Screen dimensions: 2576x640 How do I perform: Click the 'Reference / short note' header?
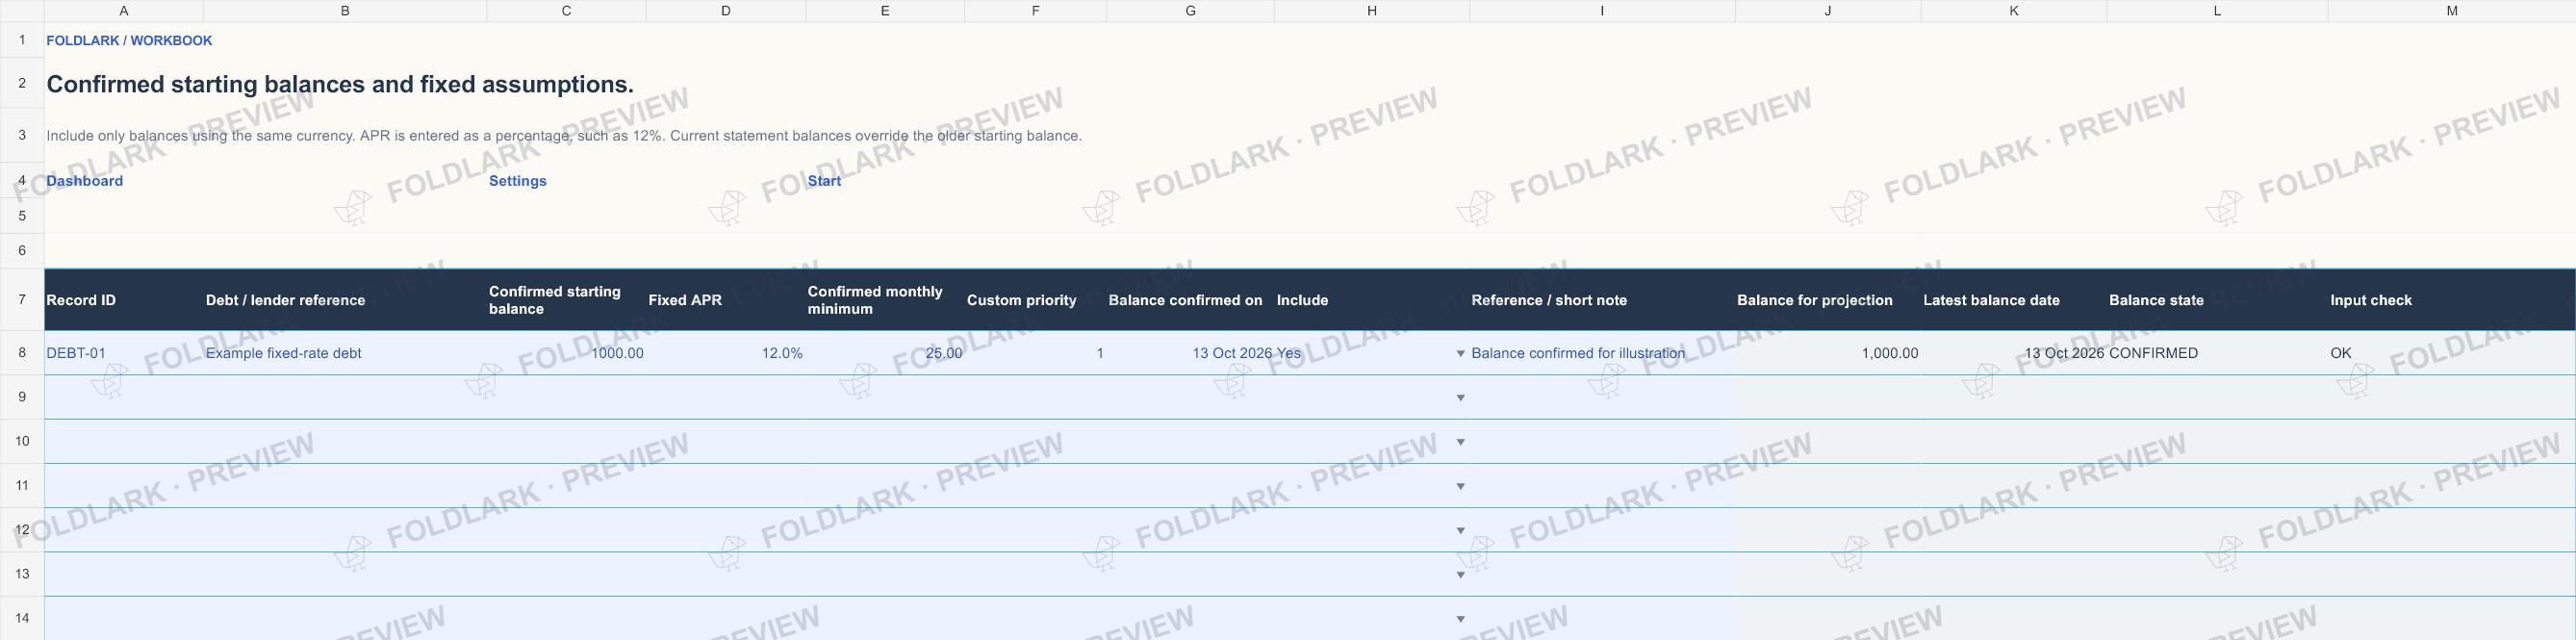pyautogui.click(x=1602, y=300)
